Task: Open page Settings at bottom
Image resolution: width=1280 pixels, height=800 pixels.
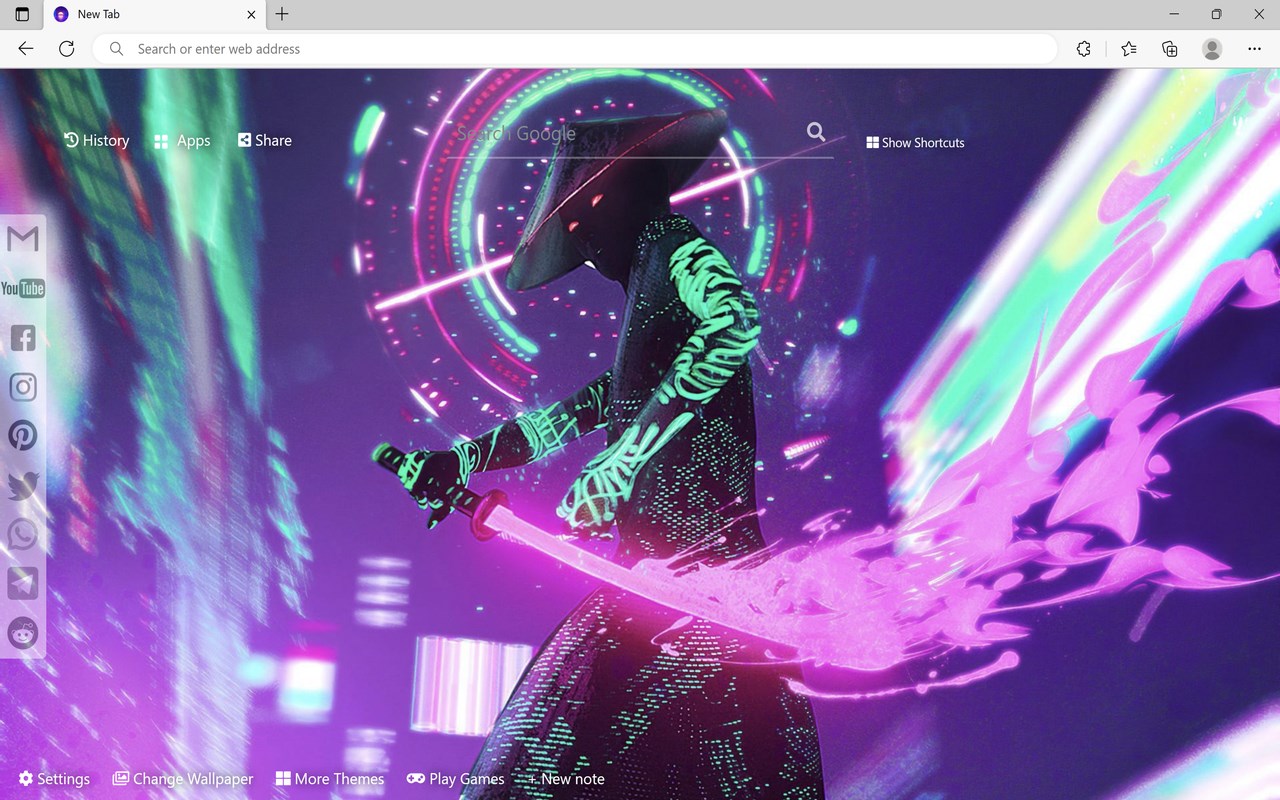Action: [54, 779]
